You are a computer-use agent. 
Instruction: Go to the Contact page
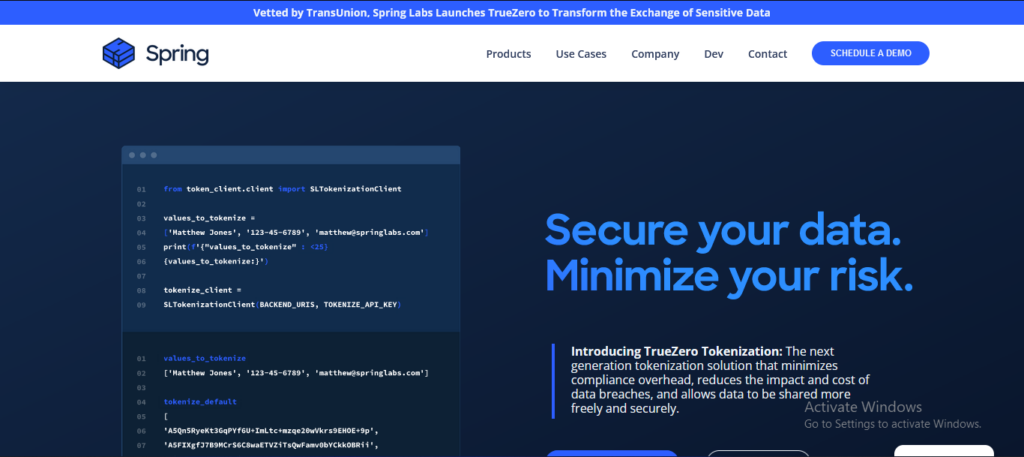(767, 54)
